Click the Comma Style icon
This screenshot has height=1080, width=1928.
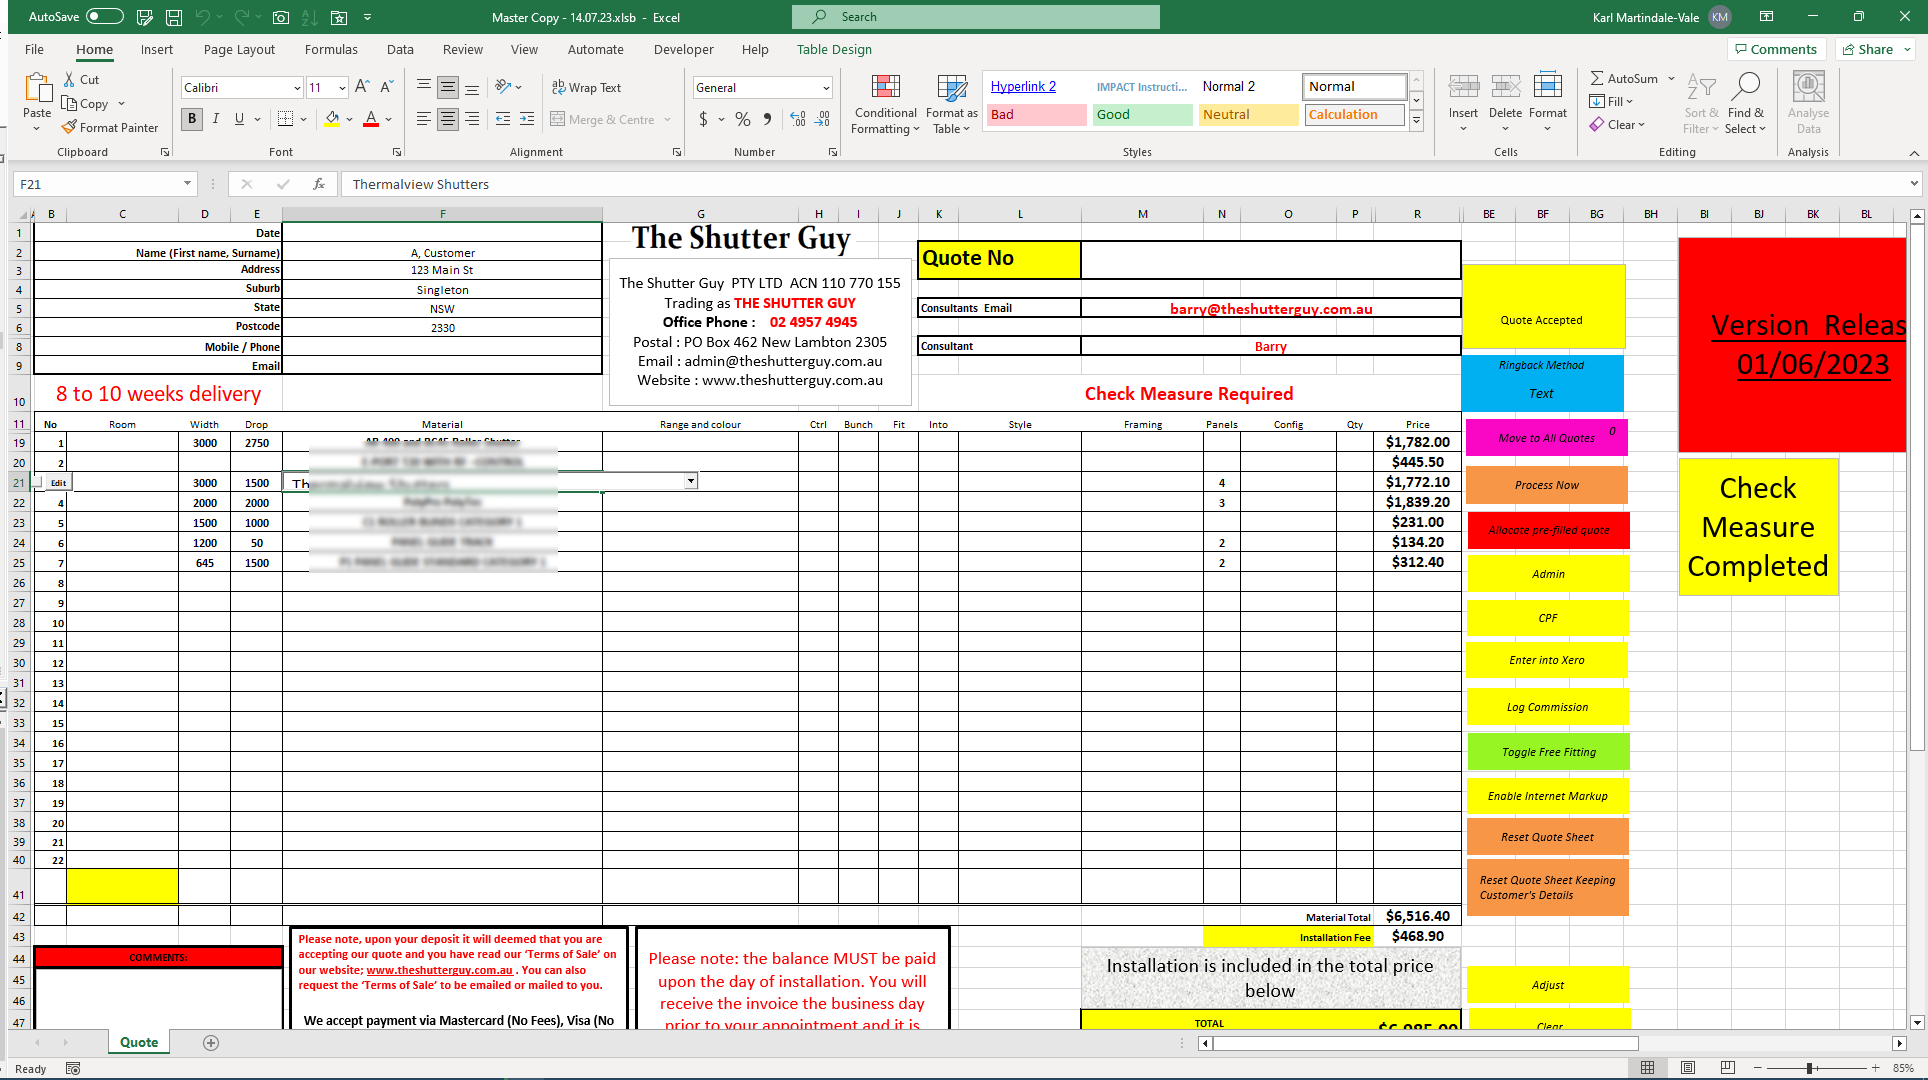[767, 119]
